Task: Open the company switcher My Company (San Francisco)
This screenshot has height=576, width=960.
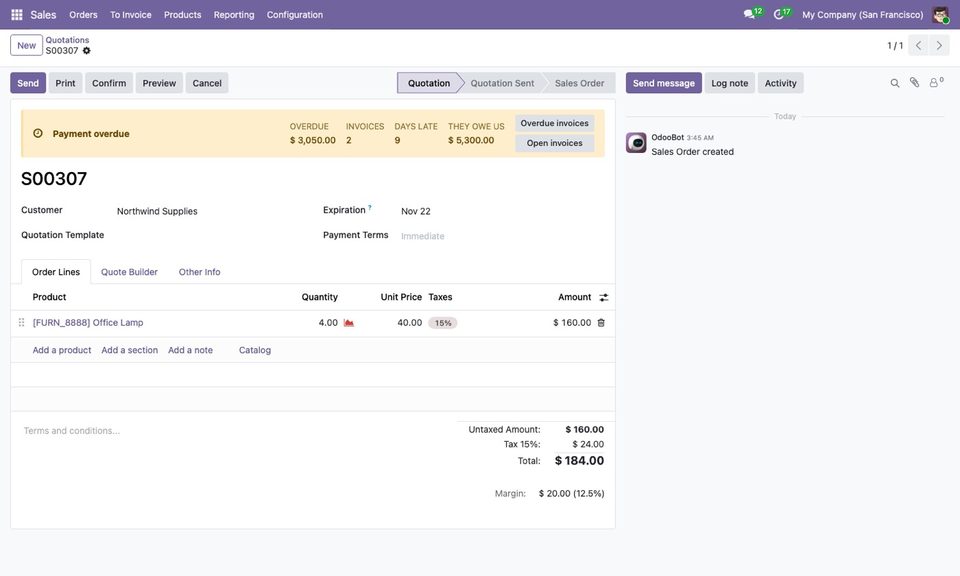Action: point(863,15)
